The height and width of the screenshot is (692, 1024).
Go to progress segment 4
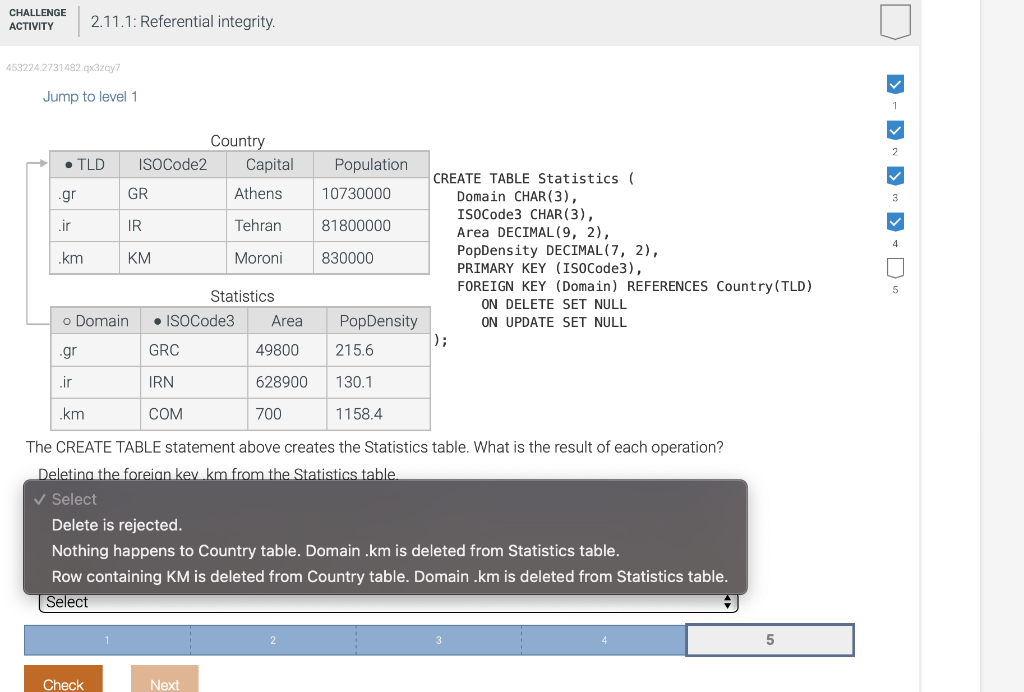(x=604, y=640)
